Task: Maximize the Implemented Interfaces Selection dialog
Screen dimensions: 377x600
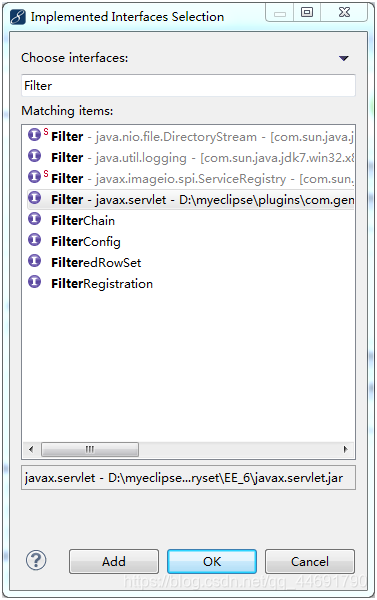Action: 307,13
